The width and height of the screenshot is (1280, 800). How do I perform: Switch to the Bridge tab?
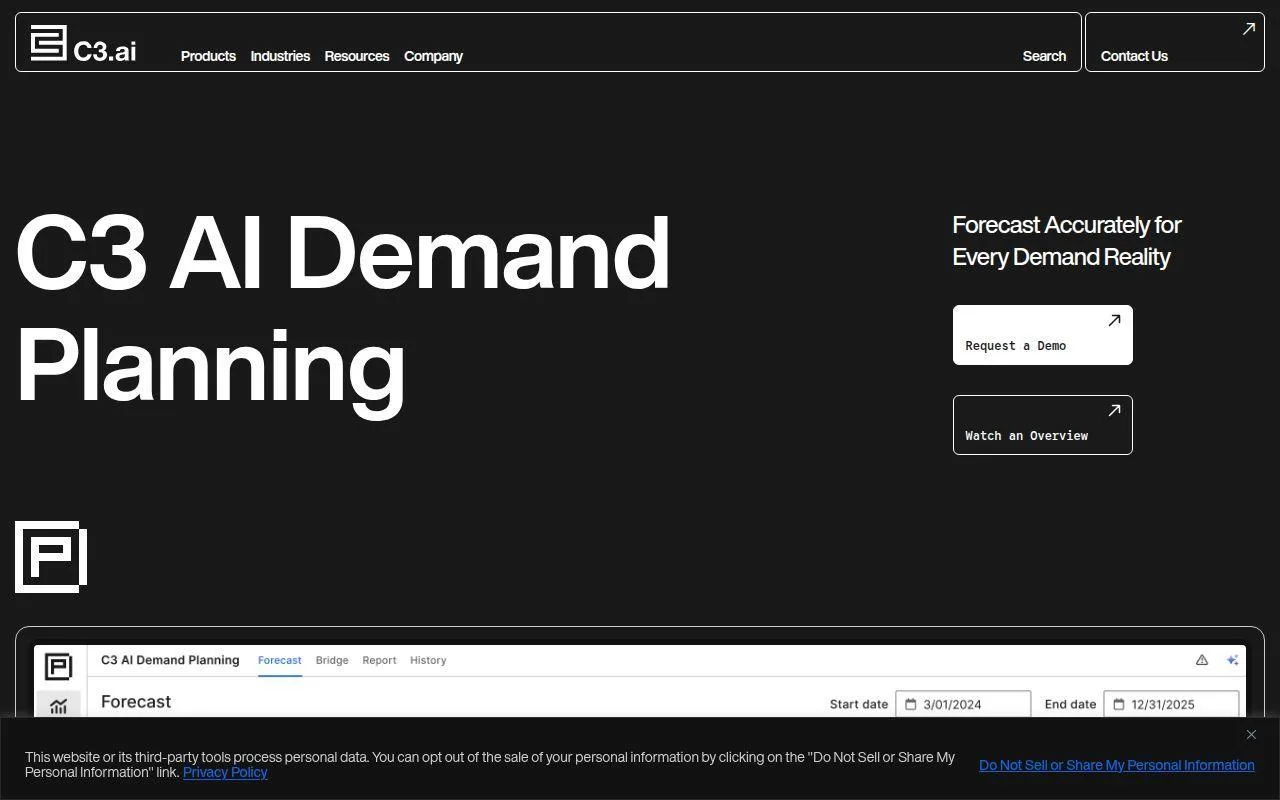click(x=332, y=660)
